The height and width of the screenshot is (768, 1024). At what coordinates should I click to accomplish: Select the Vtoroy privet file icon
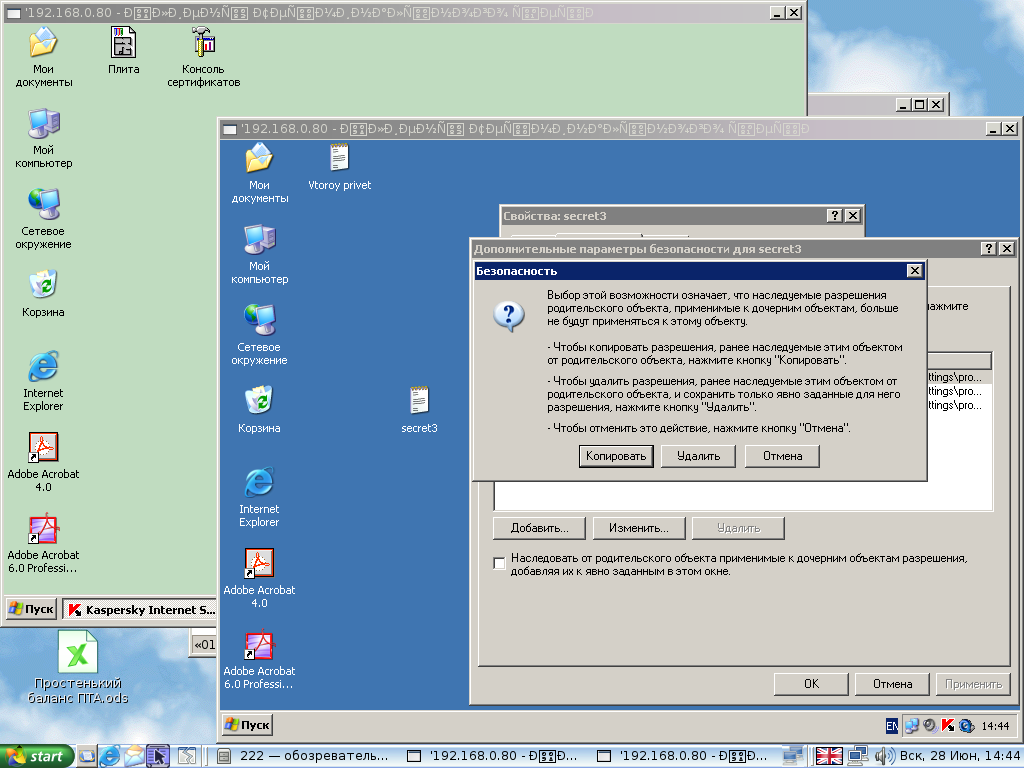pos(340,159)
